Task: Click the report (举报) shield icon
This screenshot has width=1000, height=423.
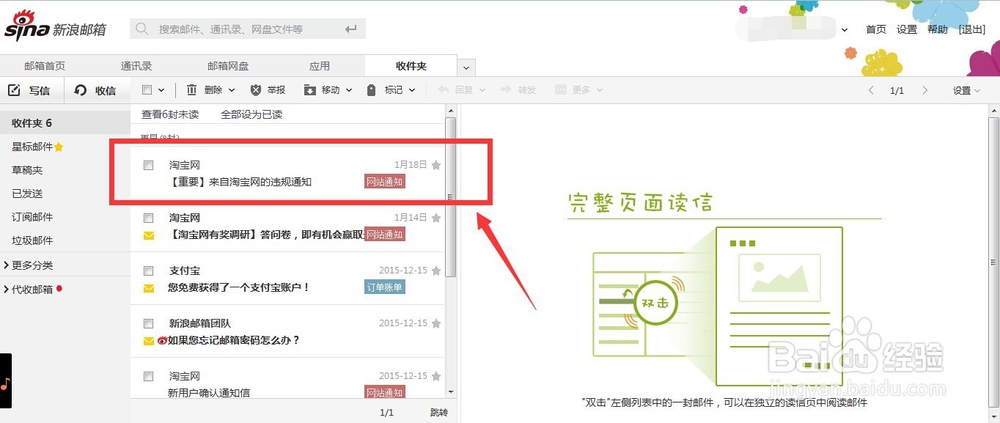Action: (x=256, y=90)
